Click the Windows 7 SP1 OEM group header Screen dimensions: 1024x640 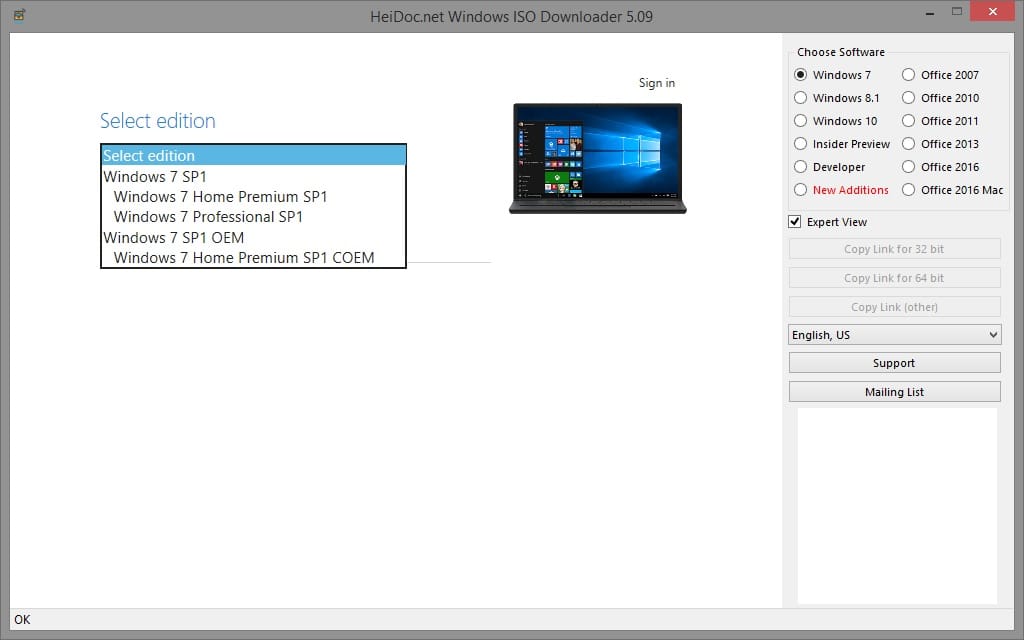pos(253,237)
